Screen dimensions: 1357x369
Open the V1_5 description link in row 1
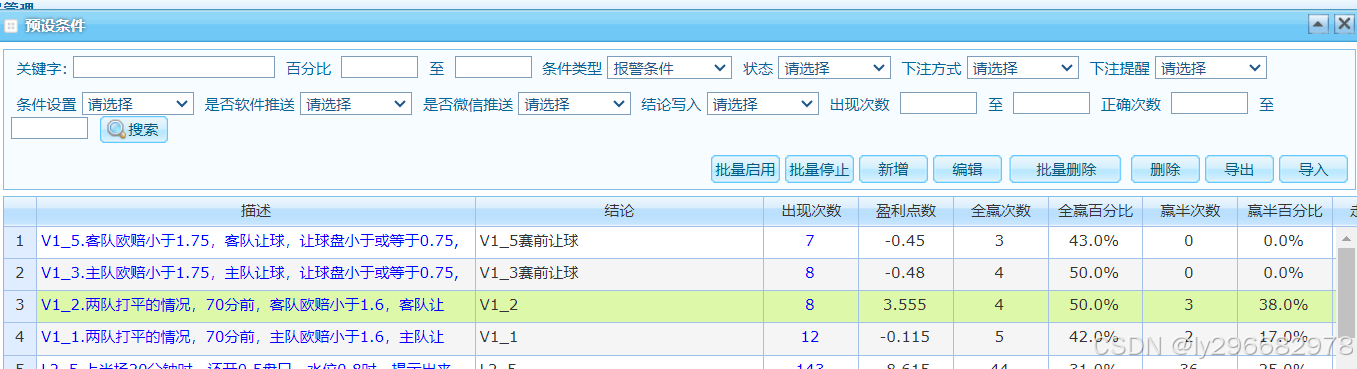(x=250, y=241)
